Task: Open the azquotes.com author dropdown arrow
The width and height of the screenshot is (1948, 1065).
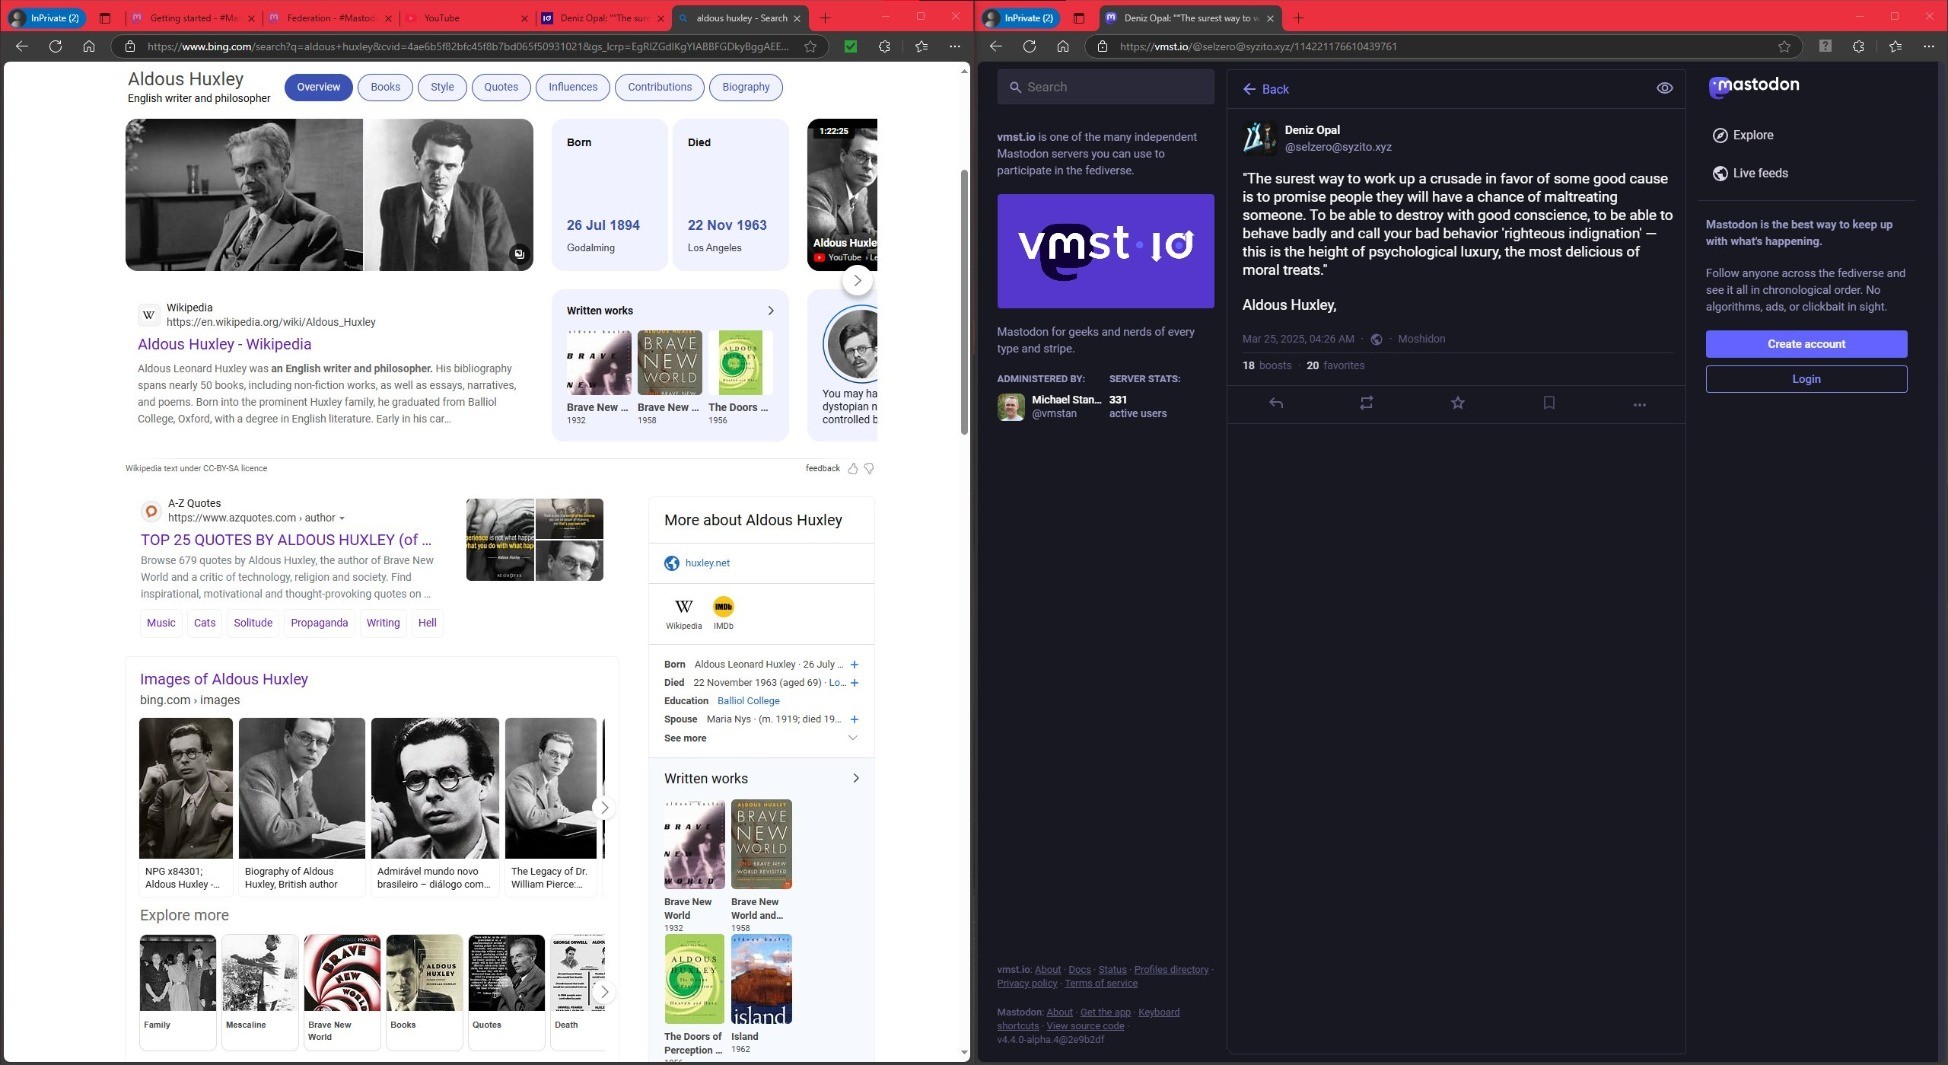Action: 342,518
